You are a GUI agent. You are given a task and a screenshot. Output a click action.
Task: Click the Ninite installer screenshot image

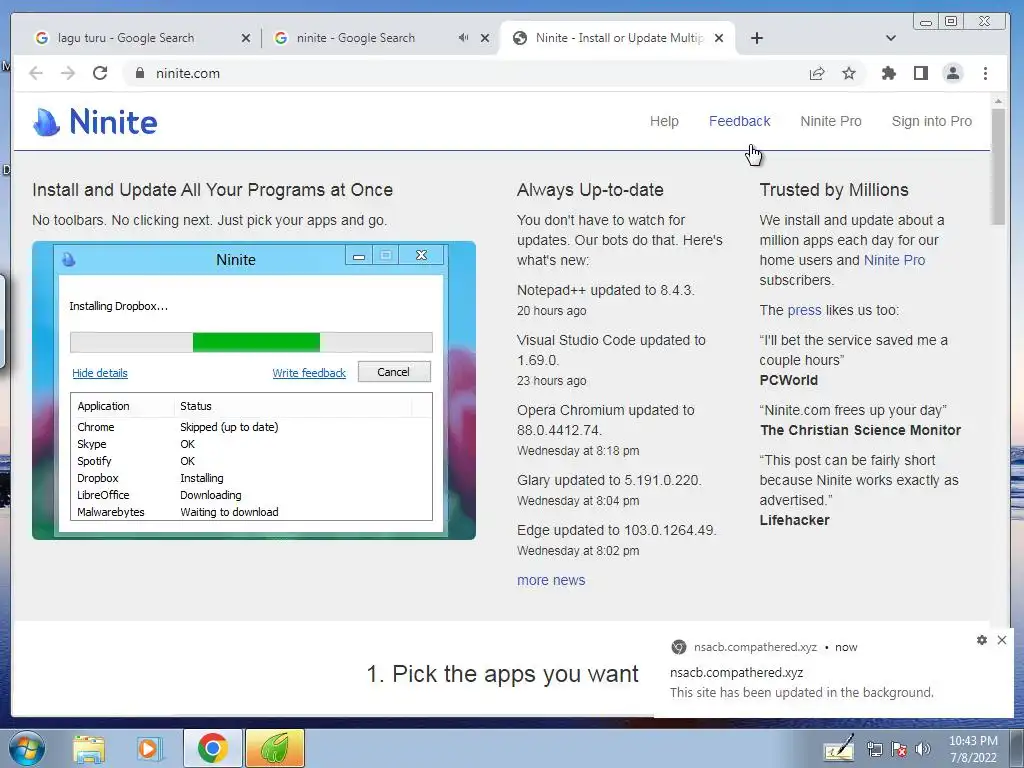pyautogui.click(x=253, y=391)
